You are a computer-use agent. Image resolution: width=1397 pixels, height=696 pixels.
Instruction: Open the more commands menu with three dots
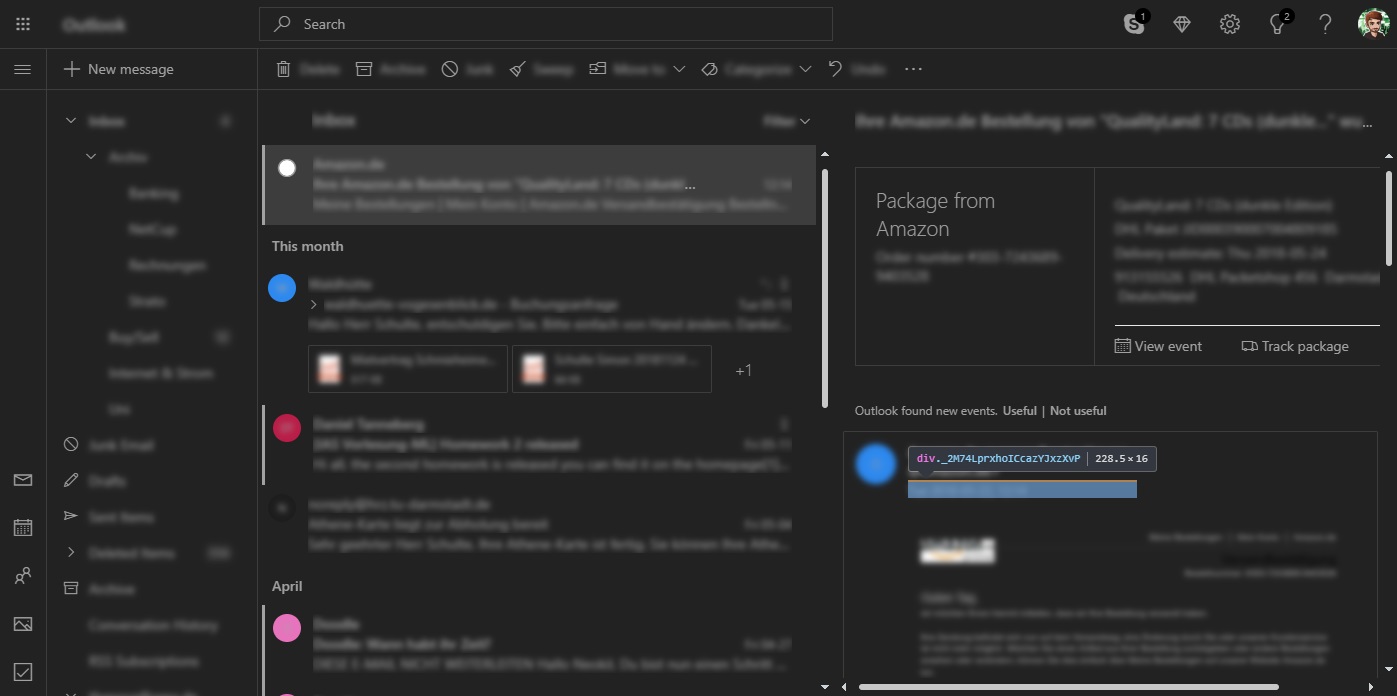tap(912, 68)
